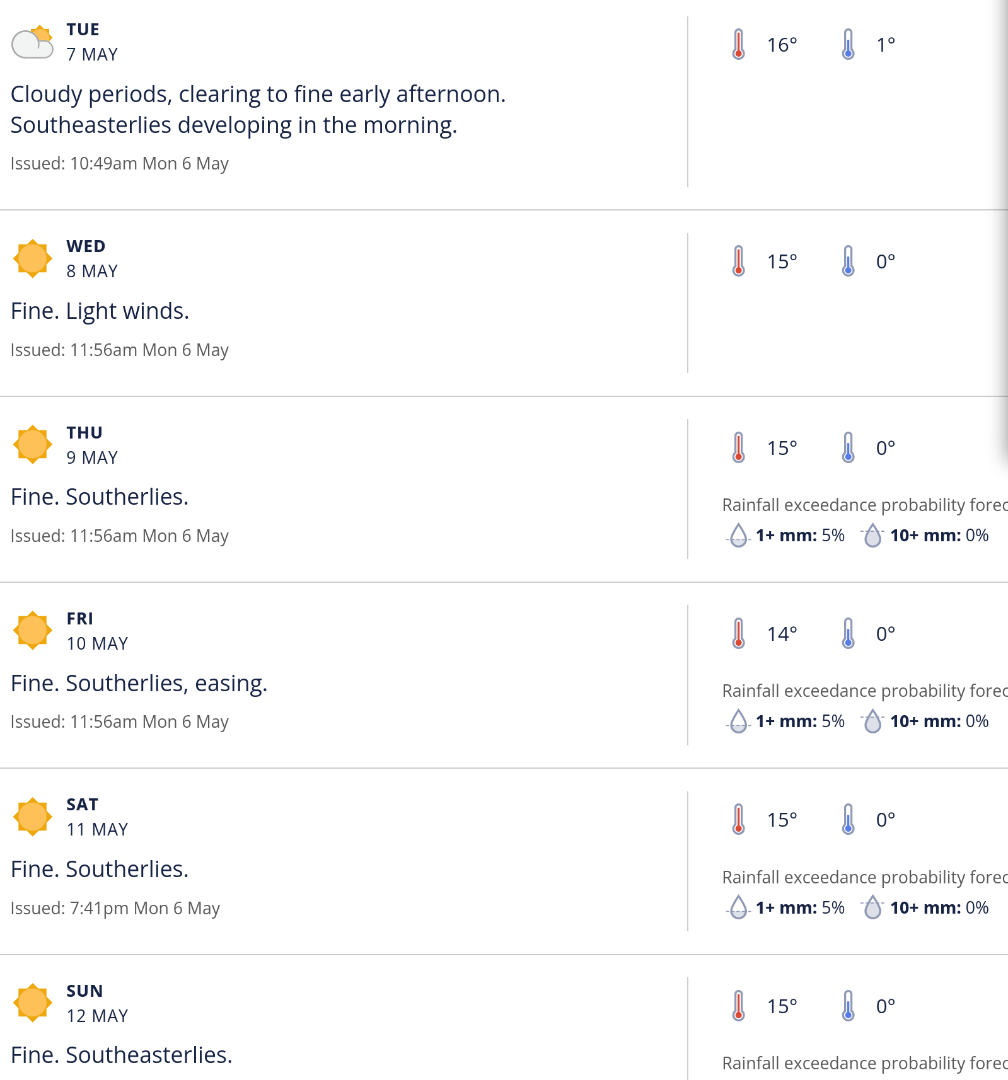Click the 'Fine. Light winds.' forecast text
1008x1080 pixels.
tap(100, 311)
